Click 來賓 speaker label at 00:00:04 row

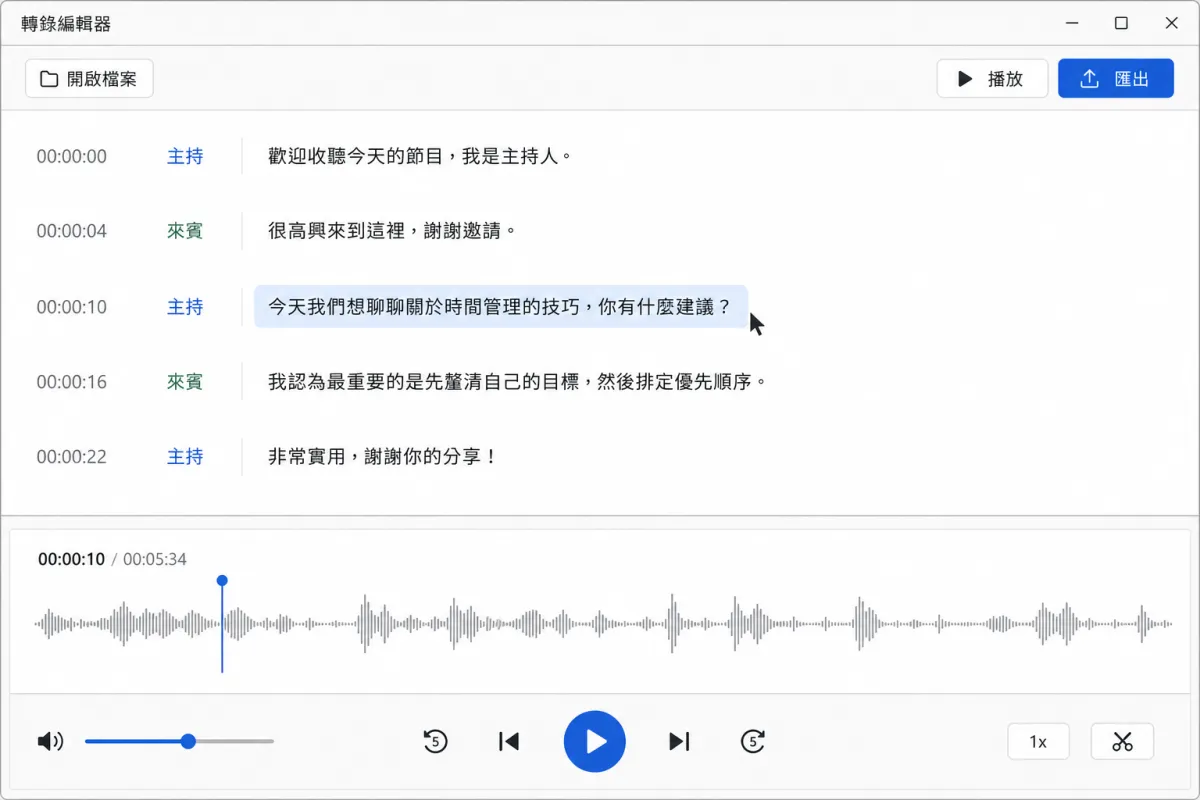point(185,231)
